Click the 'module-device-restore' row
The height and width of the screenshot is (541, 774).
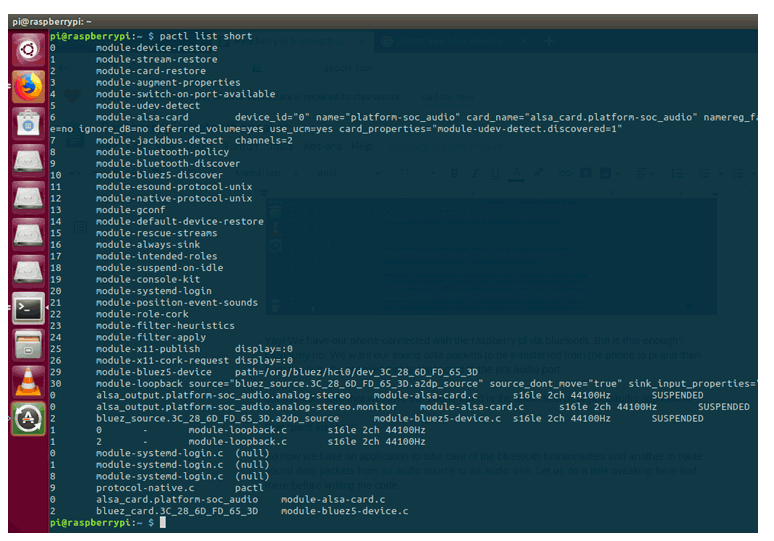point(156,48)
